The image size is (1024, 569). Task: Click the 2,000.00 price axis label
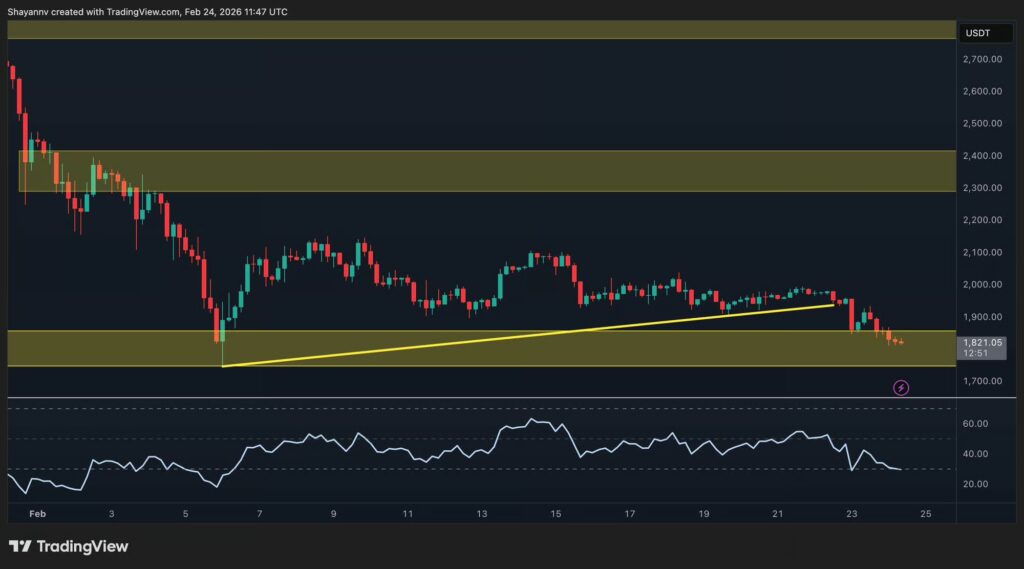(980, 285)
